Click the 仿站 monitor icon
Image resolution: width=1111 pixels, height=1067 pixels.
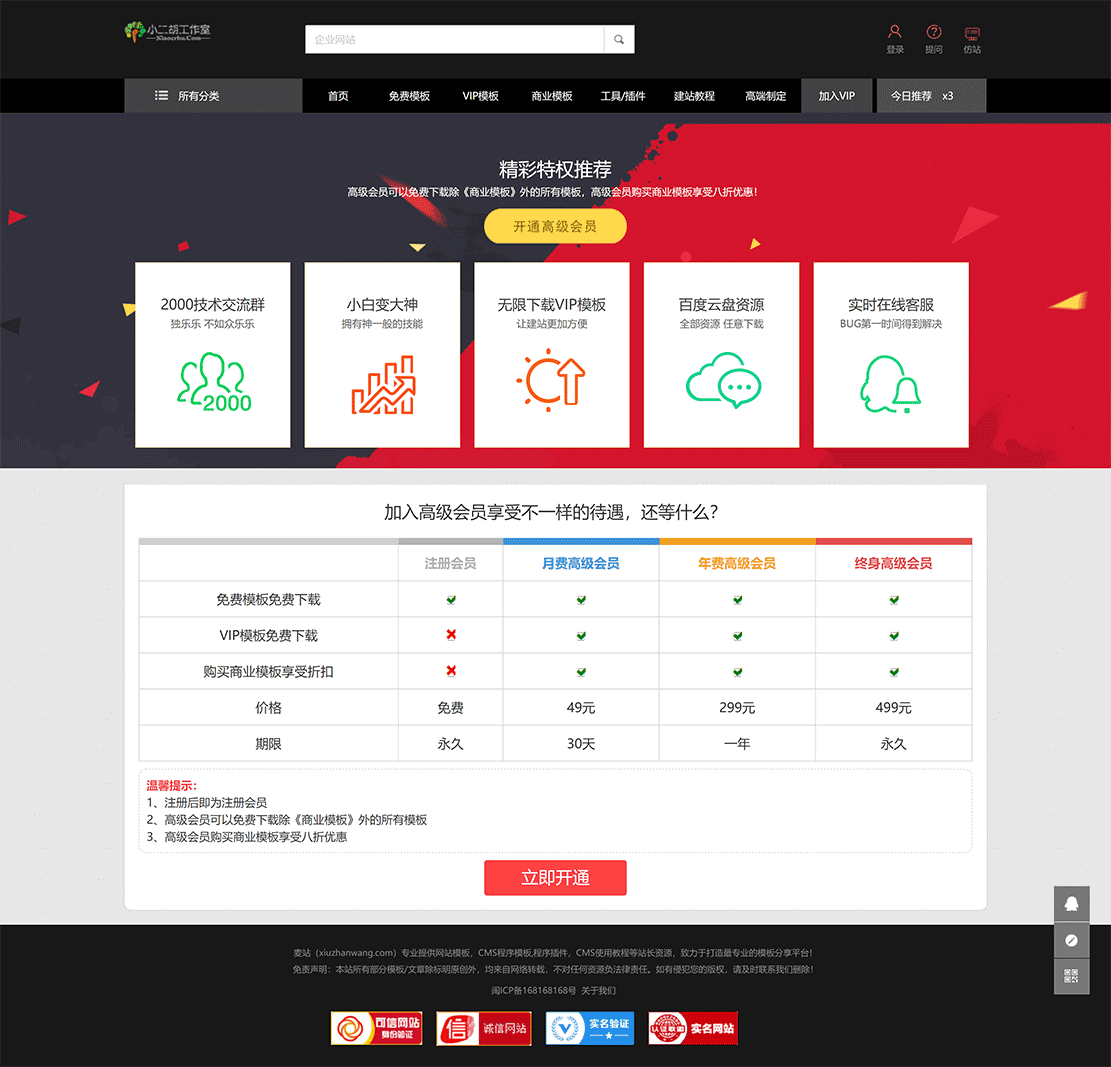pyautogui.click(x=971, y=33)
